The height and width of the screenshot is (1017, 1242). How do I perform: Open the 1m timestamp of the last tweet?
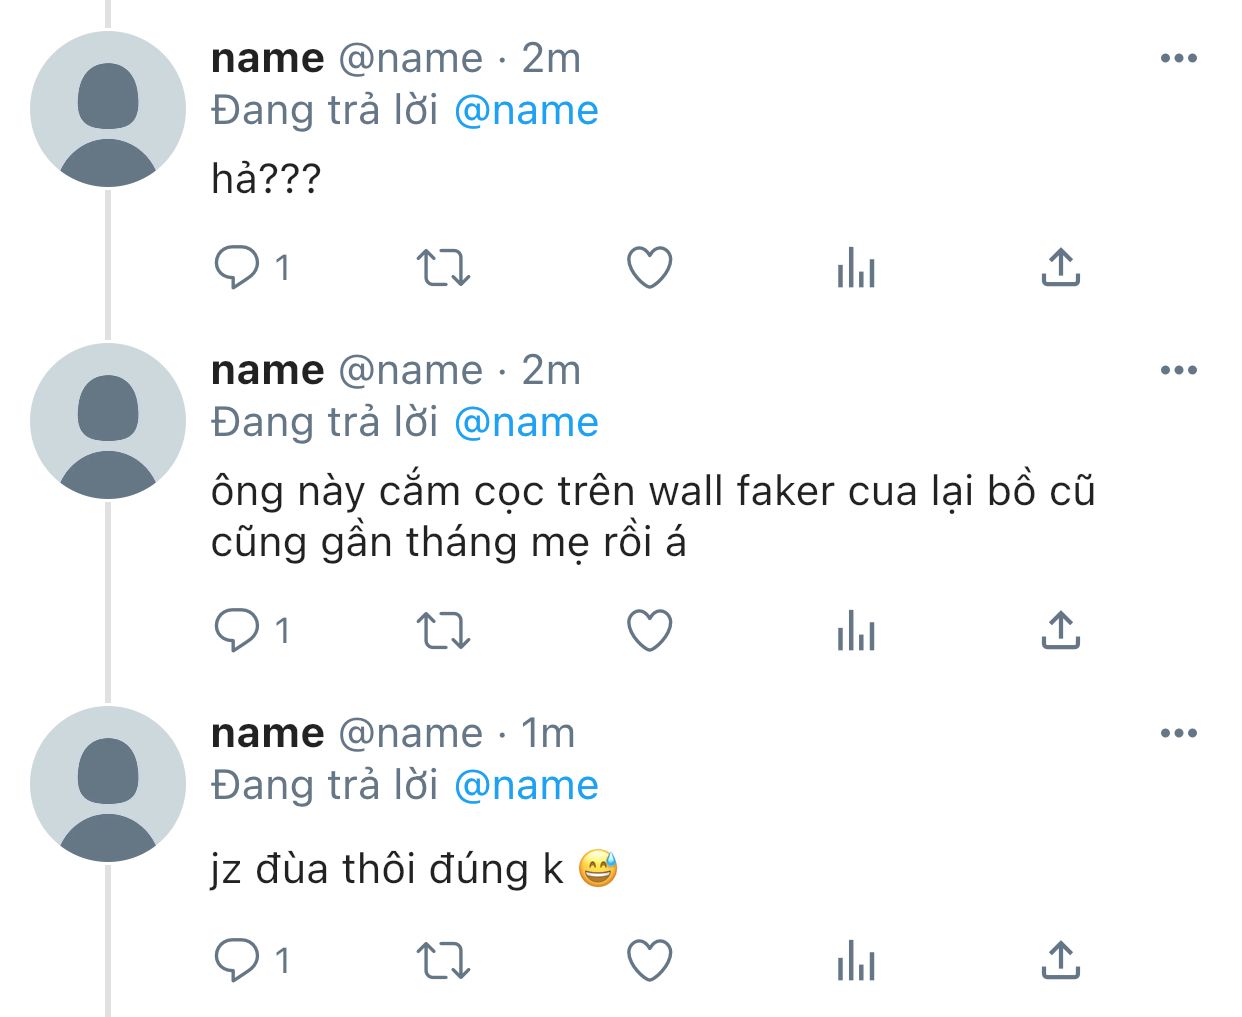548,734
